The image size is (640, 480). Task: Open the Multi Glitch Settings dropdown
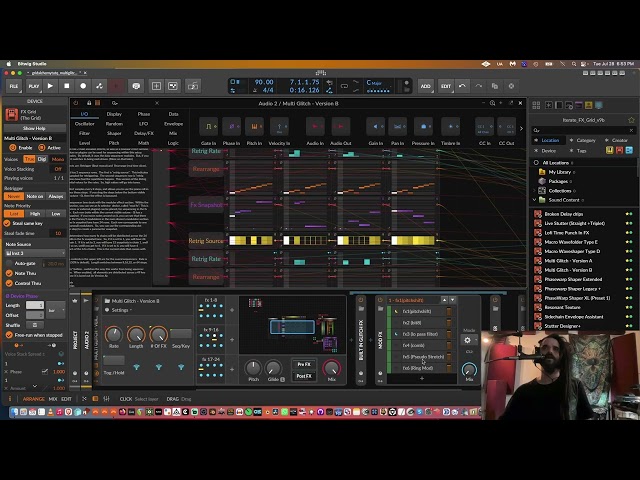119,310
